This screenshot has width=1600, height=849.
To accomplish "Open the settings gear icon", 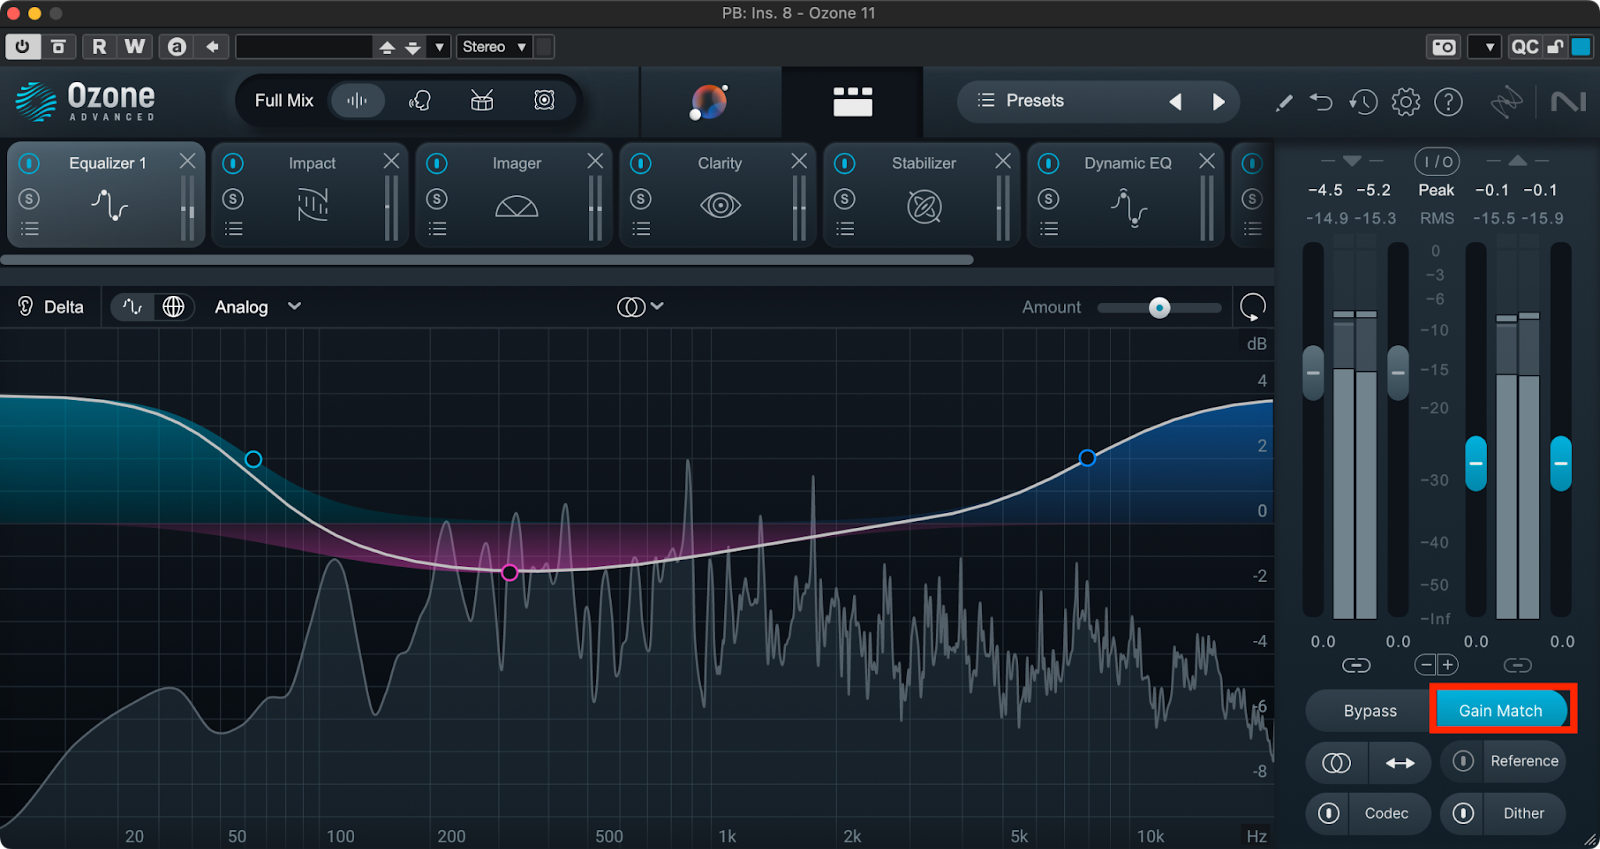I will coord(1406,101).
